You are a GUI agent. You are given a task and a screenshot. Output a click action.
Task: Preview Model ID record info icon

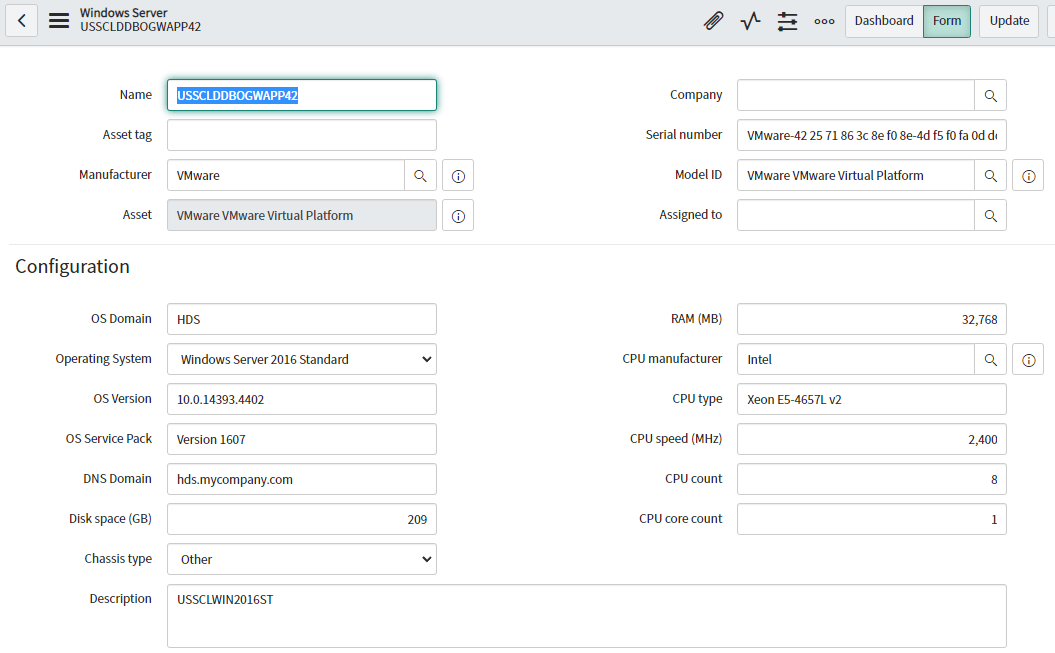click(x=1028, y=175)
